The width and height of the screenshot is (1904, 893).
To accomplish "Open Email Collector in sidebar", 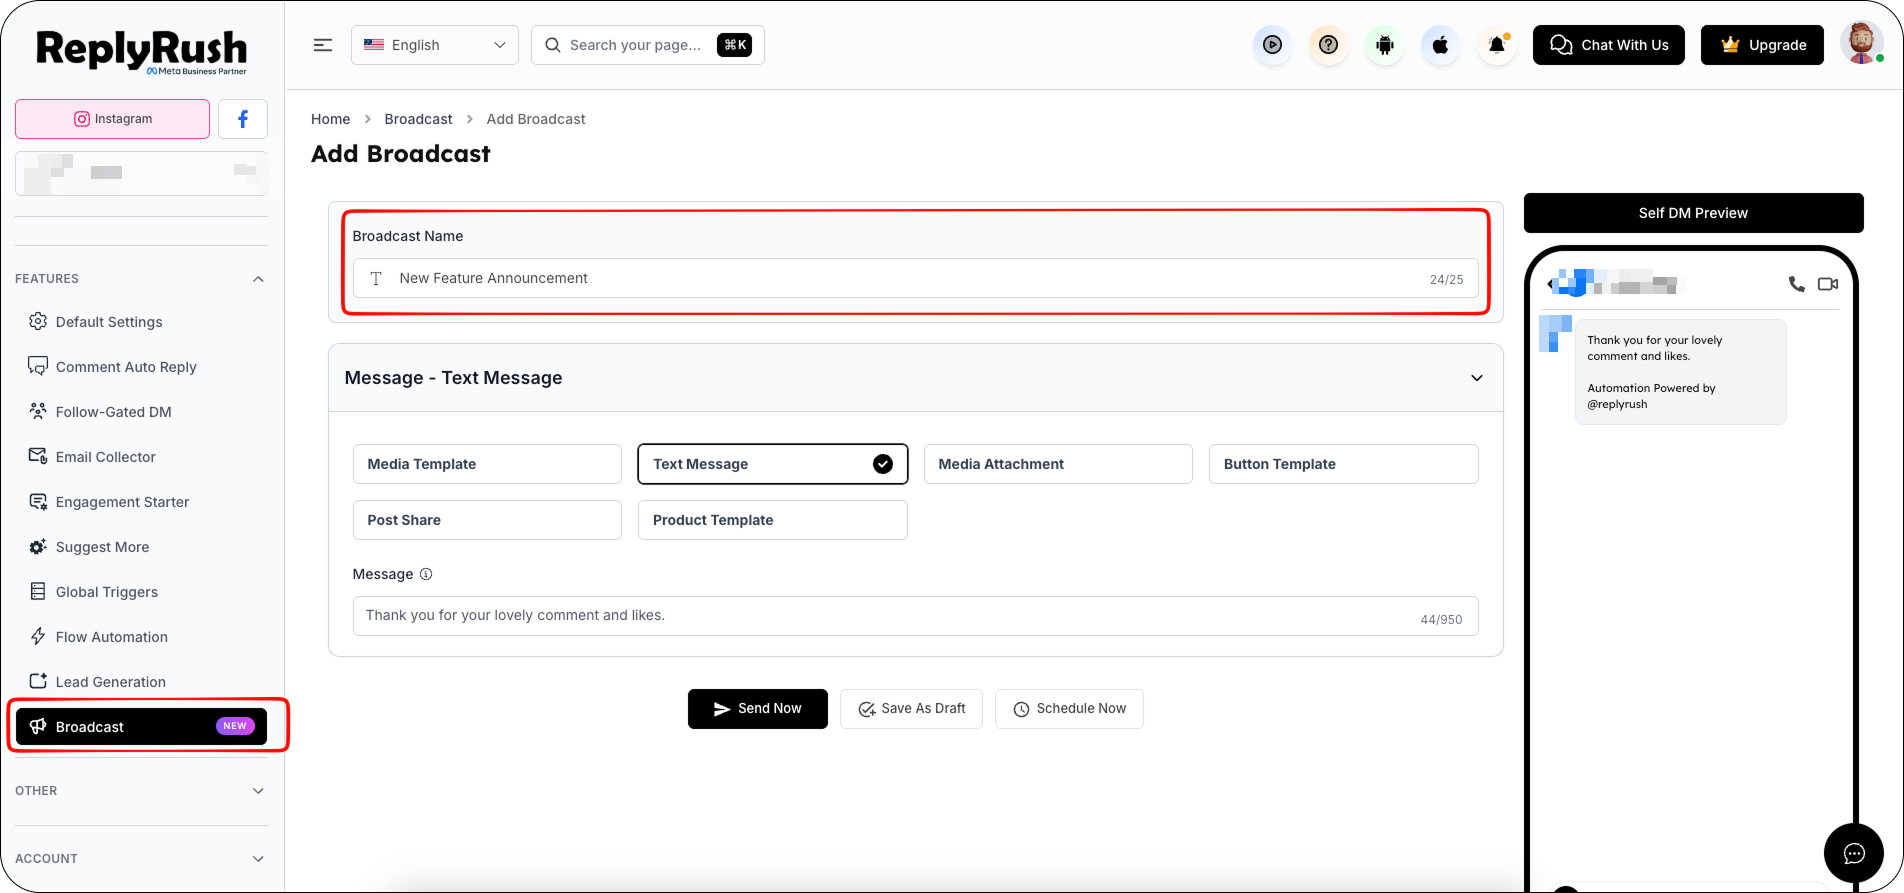I will tap(106, 457).
